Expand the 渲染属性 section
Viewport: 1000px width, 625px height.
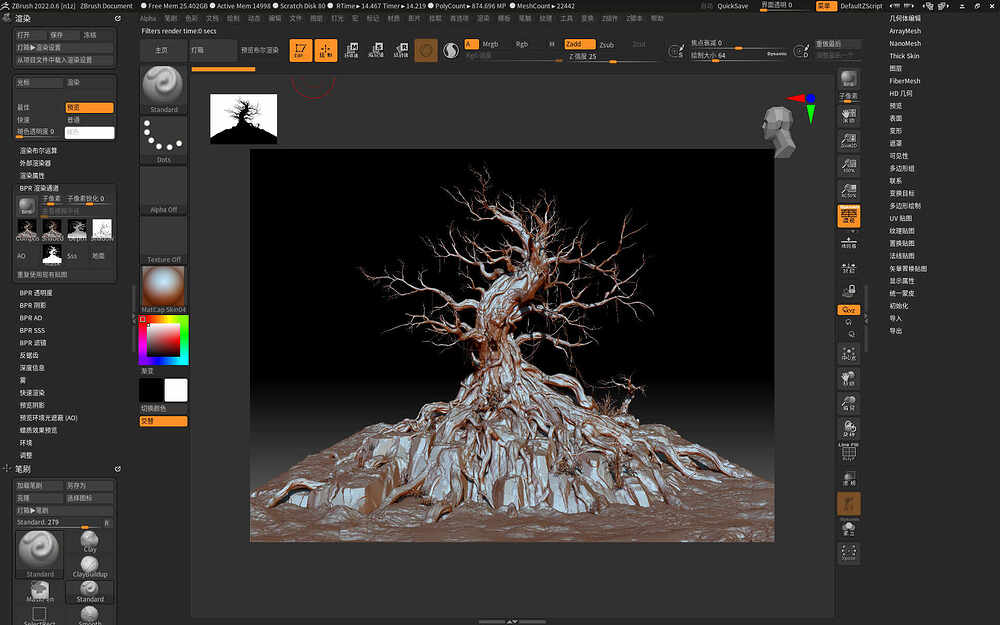point(32,175)
